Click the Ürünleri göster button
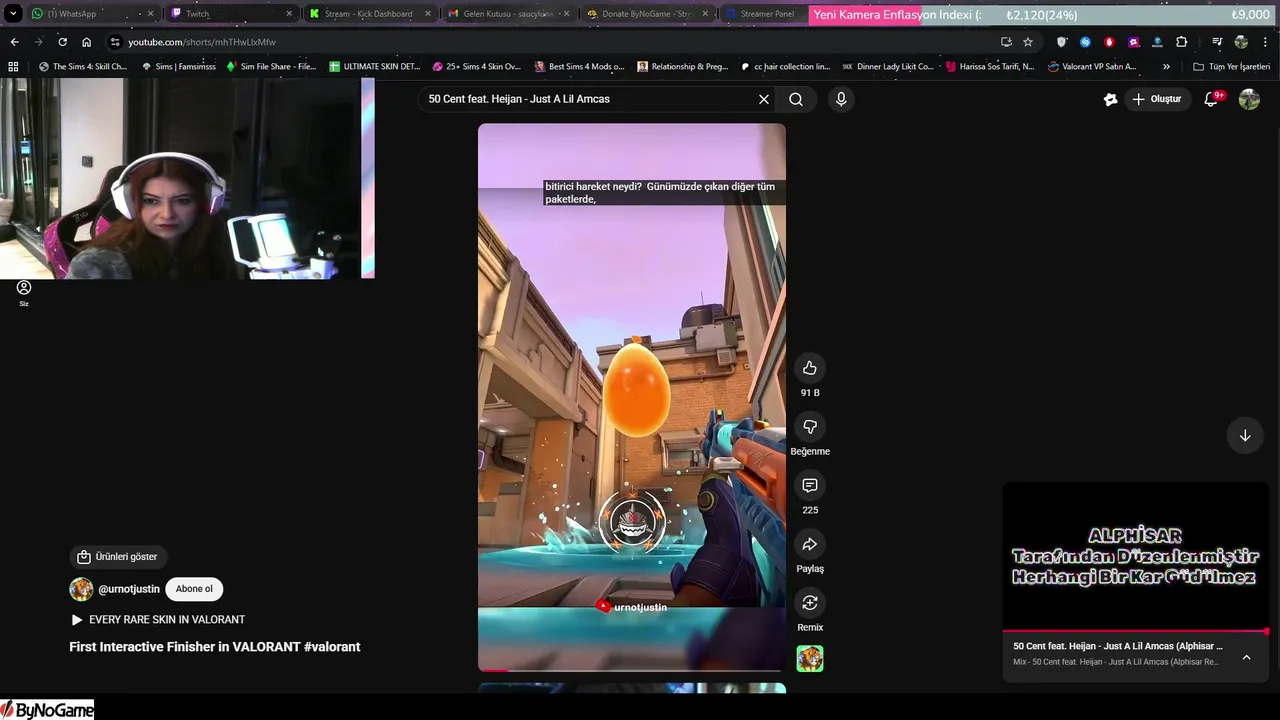The image size is (1280, 720). [x=117, y=557]
